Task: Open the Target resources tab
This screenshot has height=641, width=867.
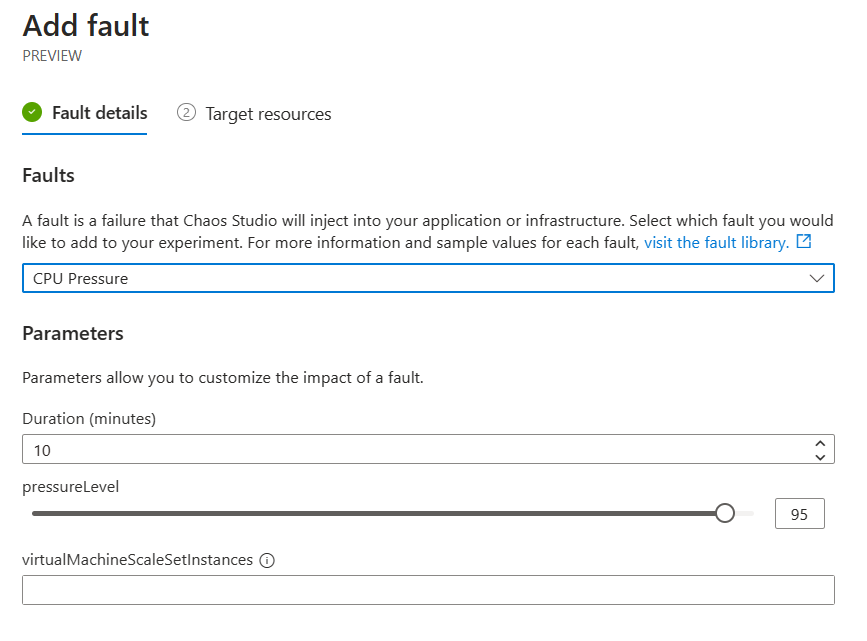Action: pyautogui.click(x=268, y=114)
